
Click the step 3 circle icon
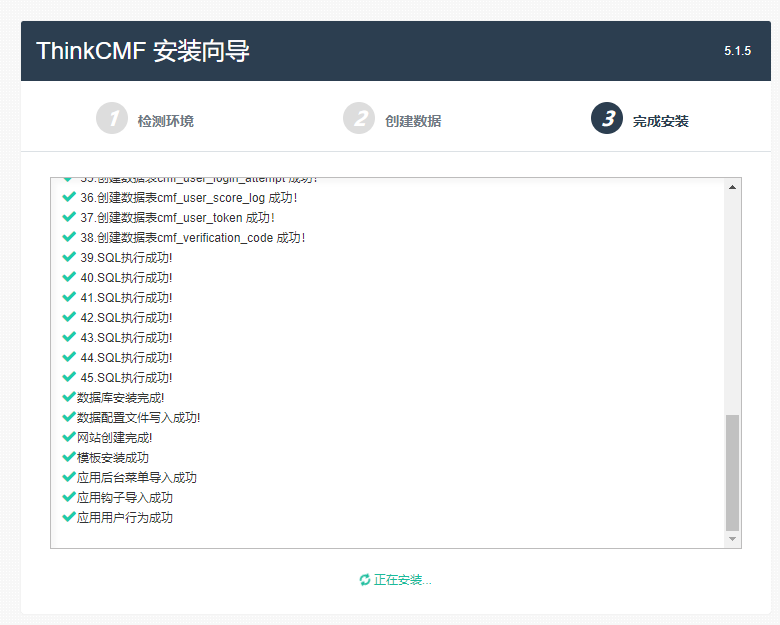pyautogui.click(x=607, y=118)
